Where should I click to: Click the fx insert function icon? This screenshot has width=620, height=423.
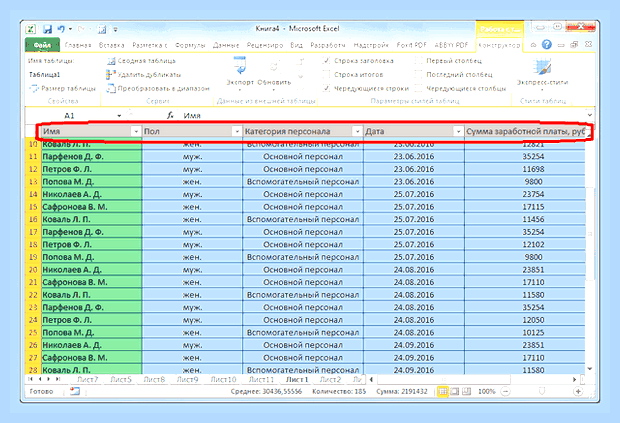tap(170, 115)
